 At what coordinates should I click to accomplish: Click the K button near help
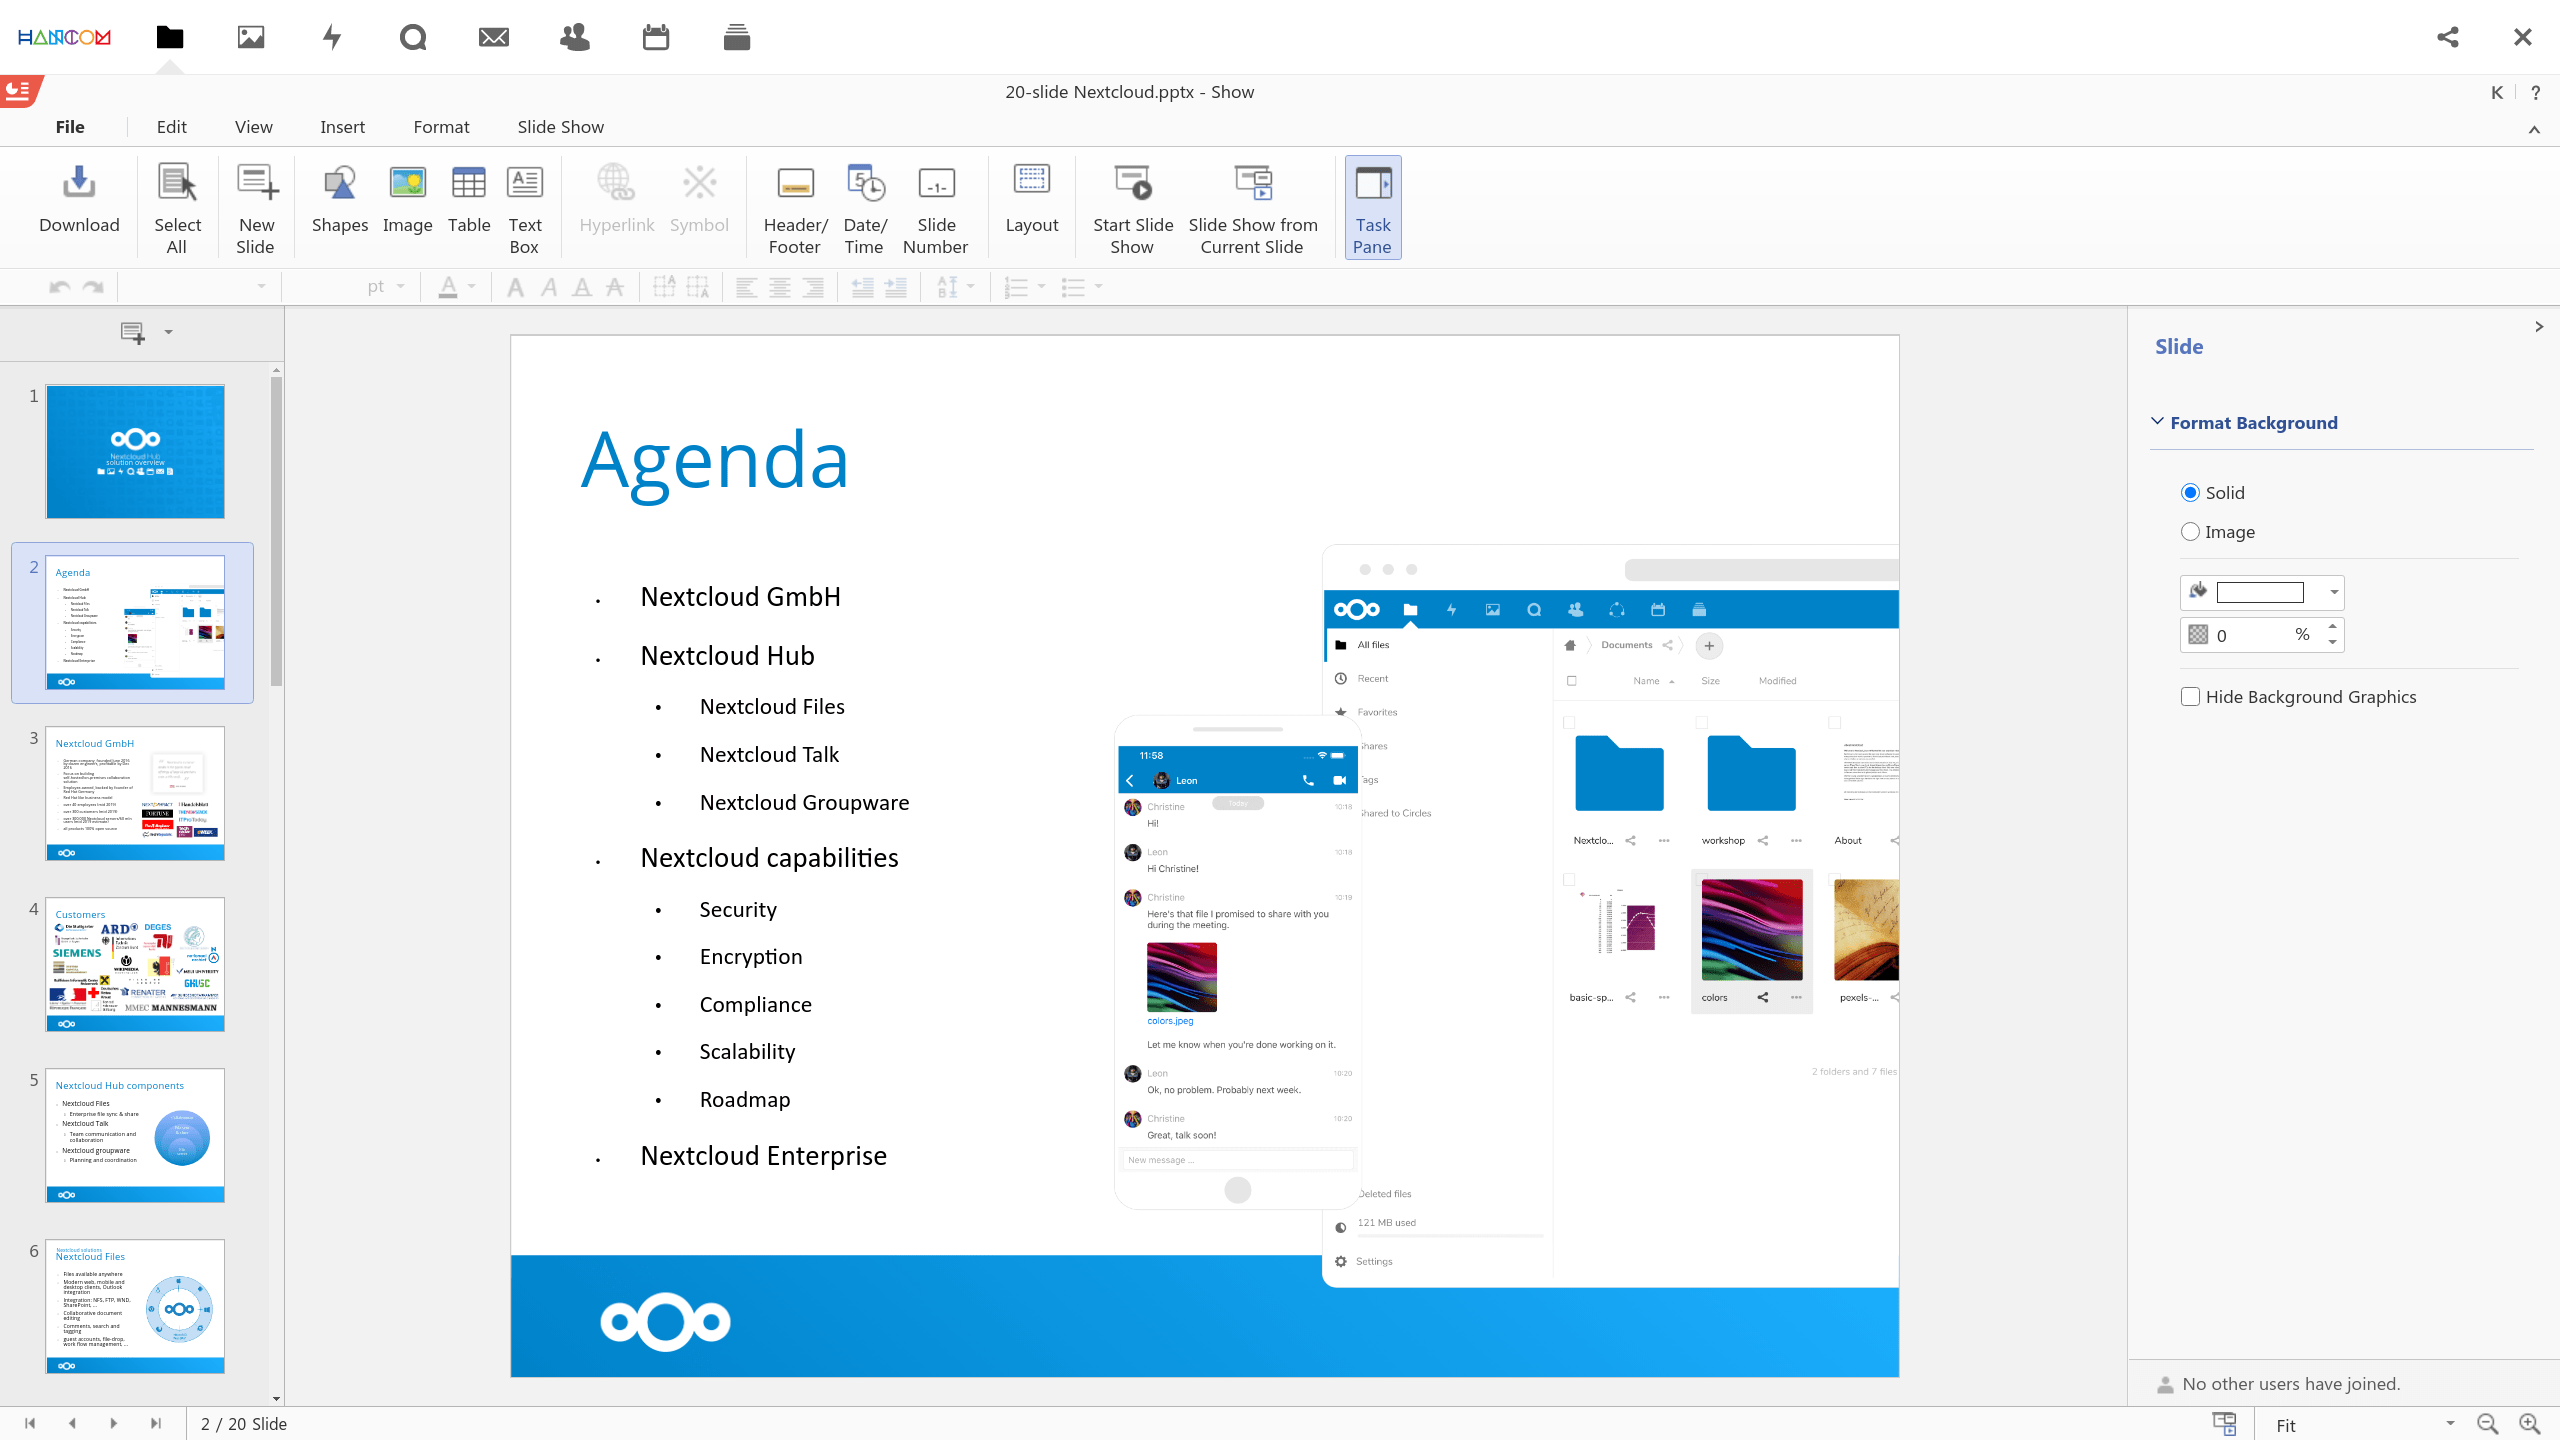coord(2497,92)
